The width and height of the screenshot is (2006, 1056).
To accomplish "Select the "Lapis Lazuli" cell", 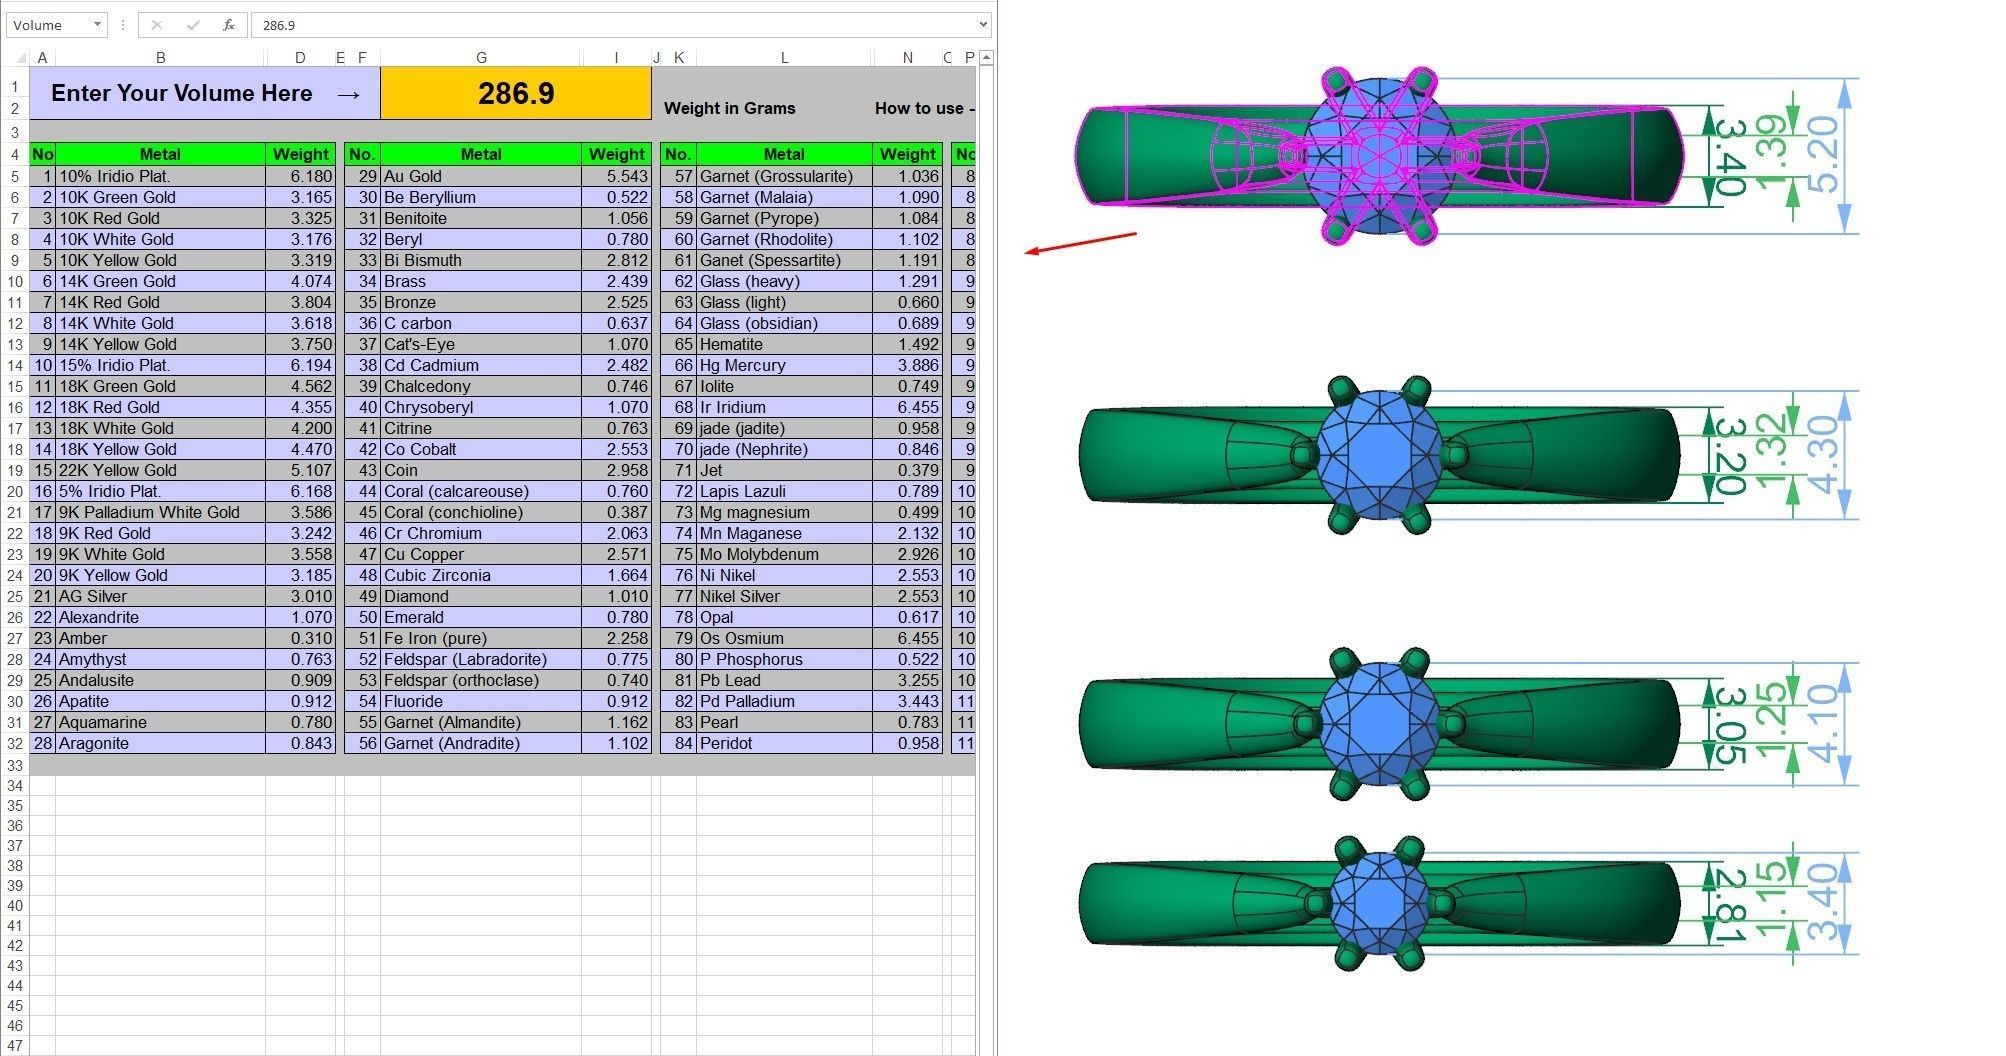I will [784, 491].
